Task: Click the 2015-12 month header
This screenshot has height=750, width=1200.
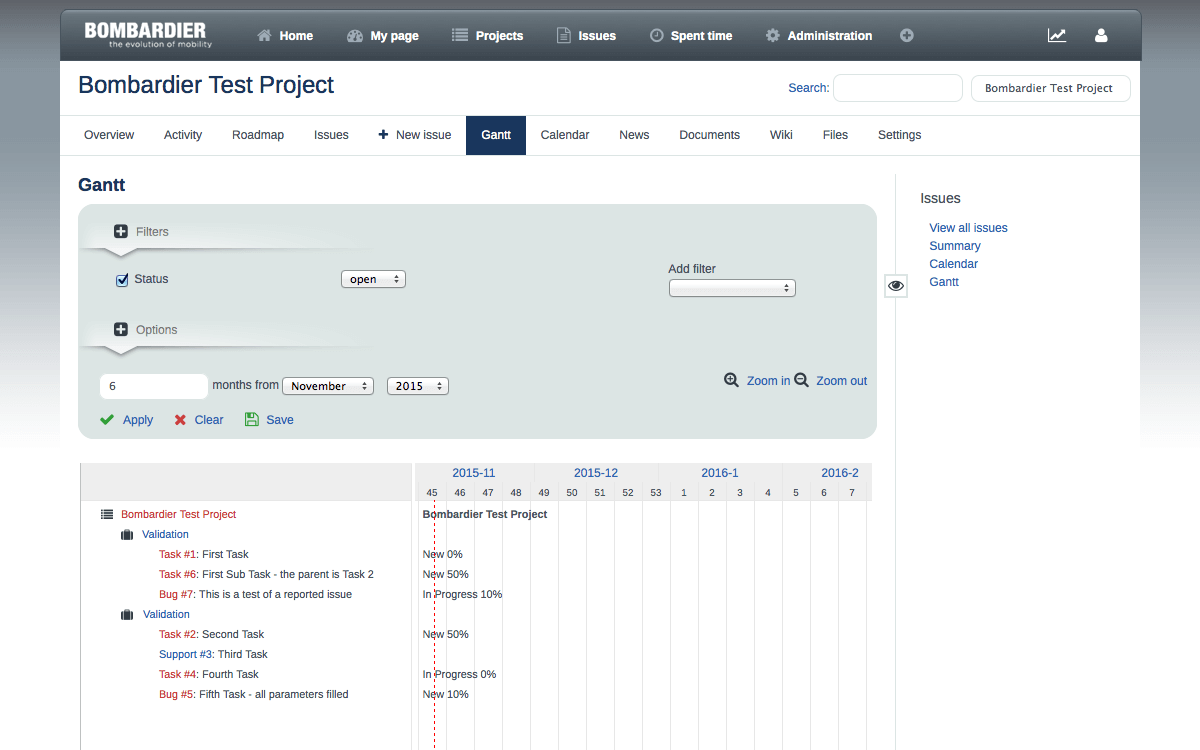Action: pos(596,473)
